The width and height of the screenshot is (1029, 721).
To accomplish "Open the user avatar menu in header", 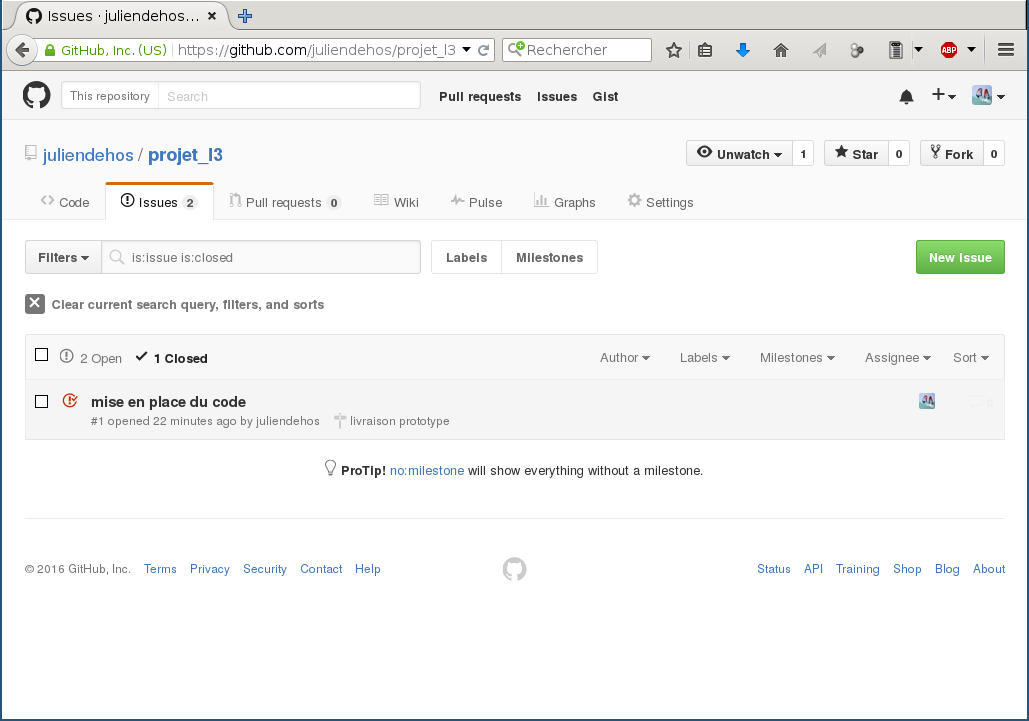I will click(x=988, y=96).
